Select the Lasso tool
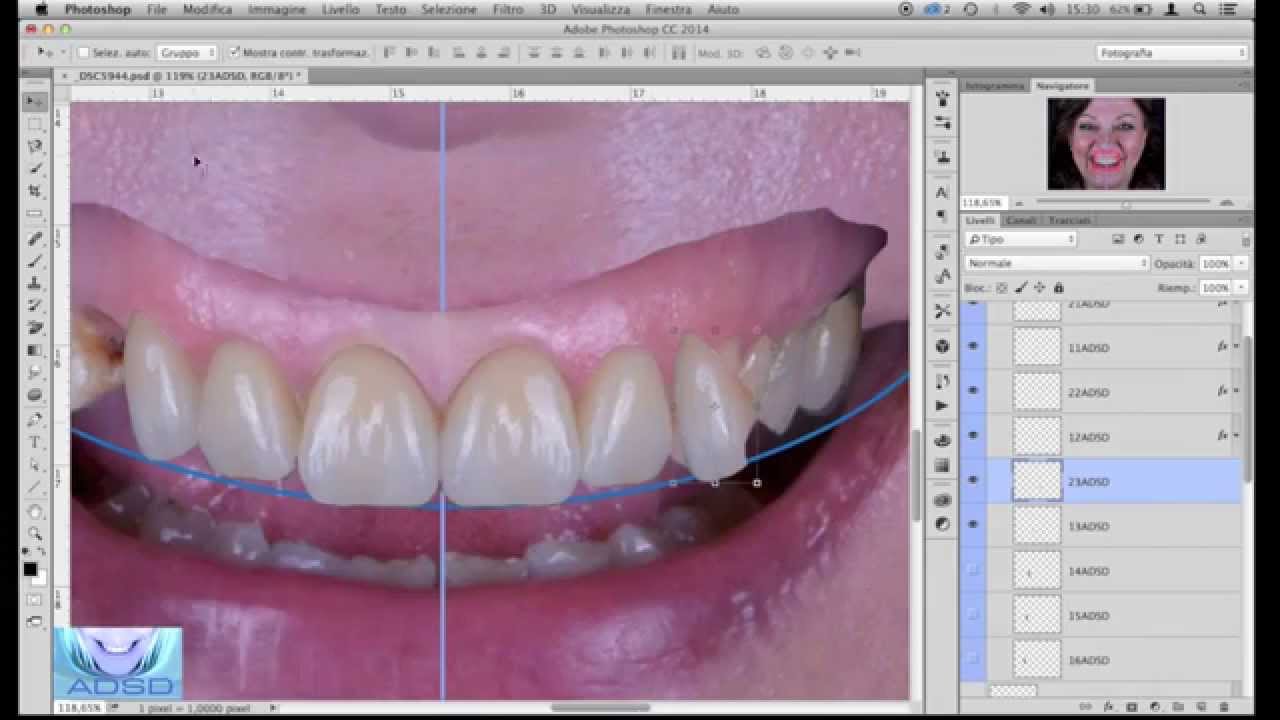 tap(34, 146)
